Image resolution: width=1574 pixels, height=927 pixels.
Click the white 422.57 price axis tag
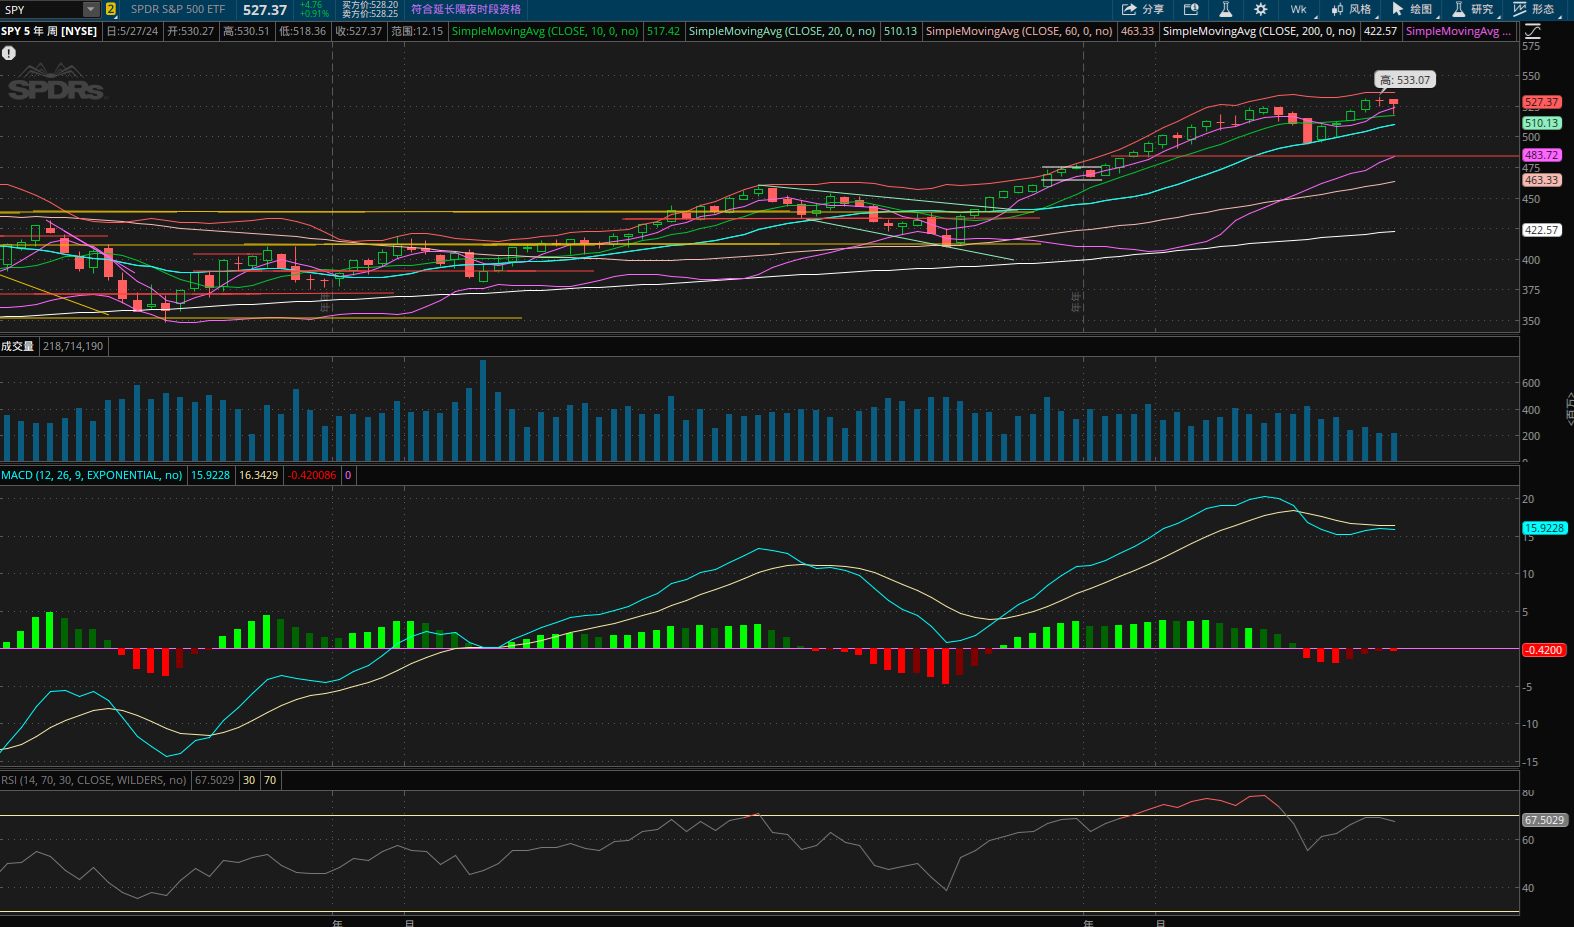(x=1541, y=230)
